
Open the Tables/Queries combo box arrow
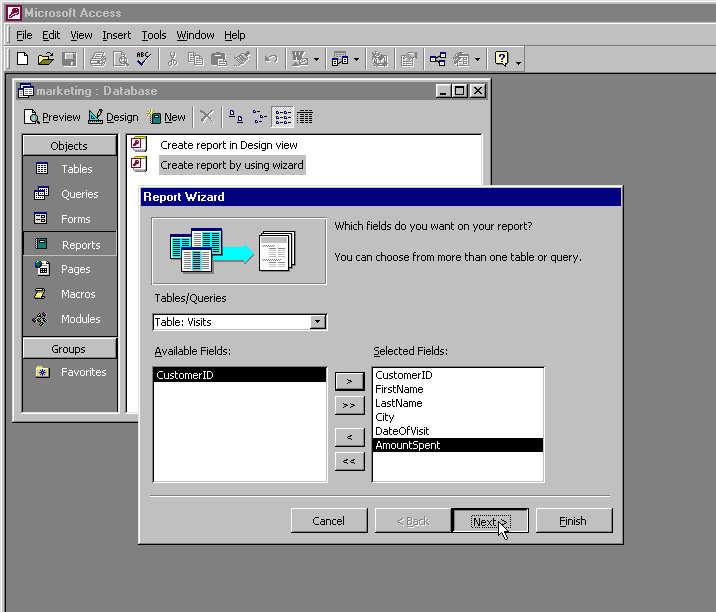pyautogui.click(x=318, y=322)
